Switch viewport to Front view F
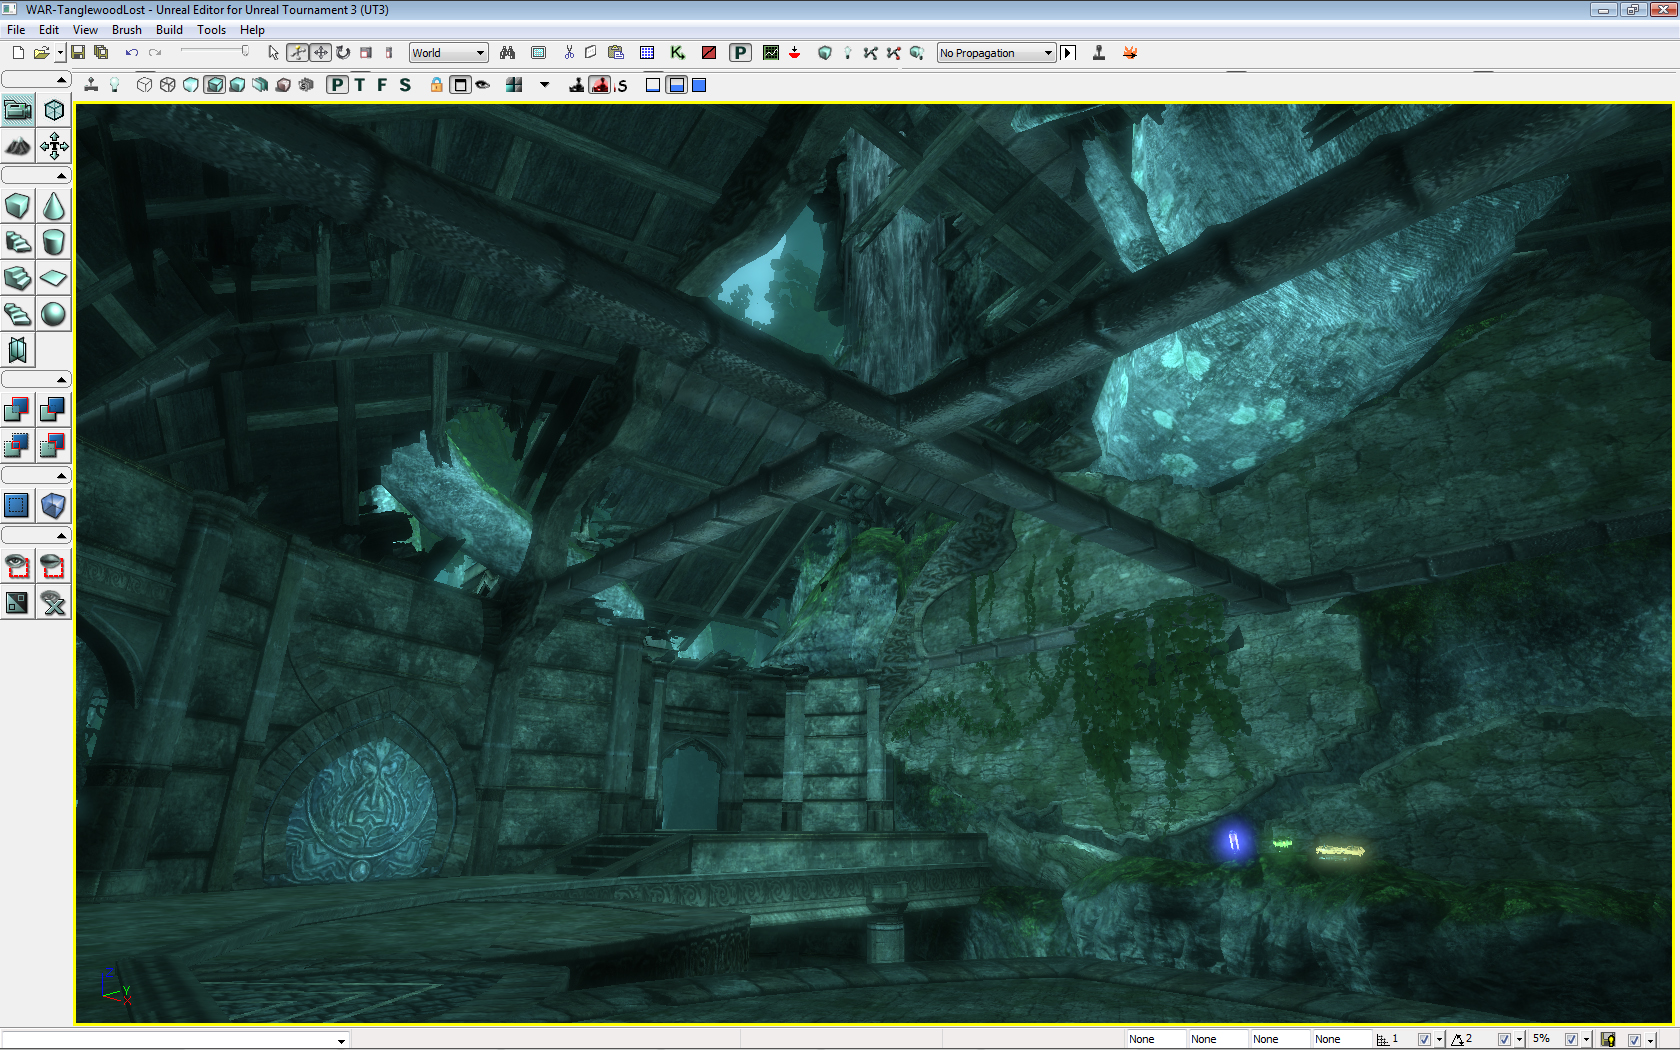This screenshot has height=1050, width=1680. click(x=382, y=85)
